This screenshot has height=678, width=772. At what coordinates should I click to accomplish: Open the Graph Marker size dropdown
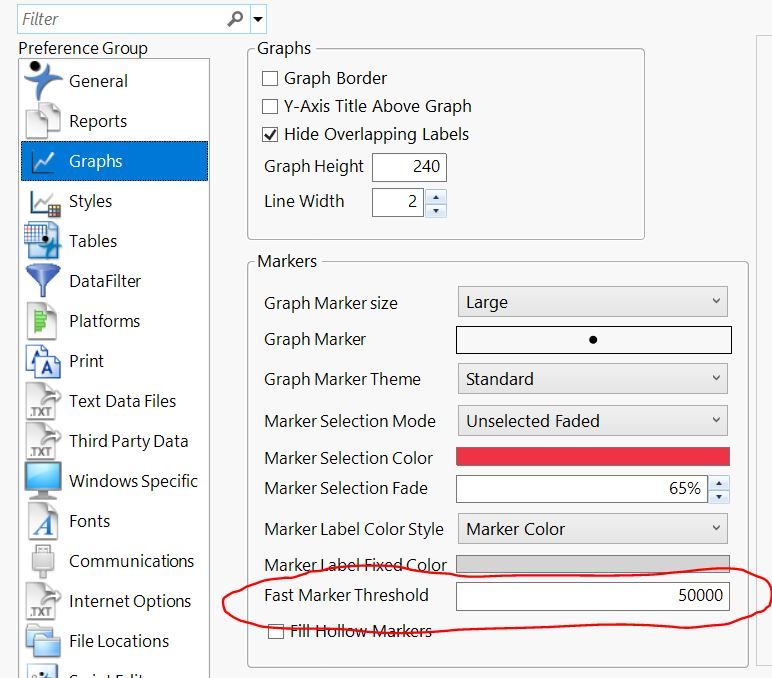pos(592,302)
